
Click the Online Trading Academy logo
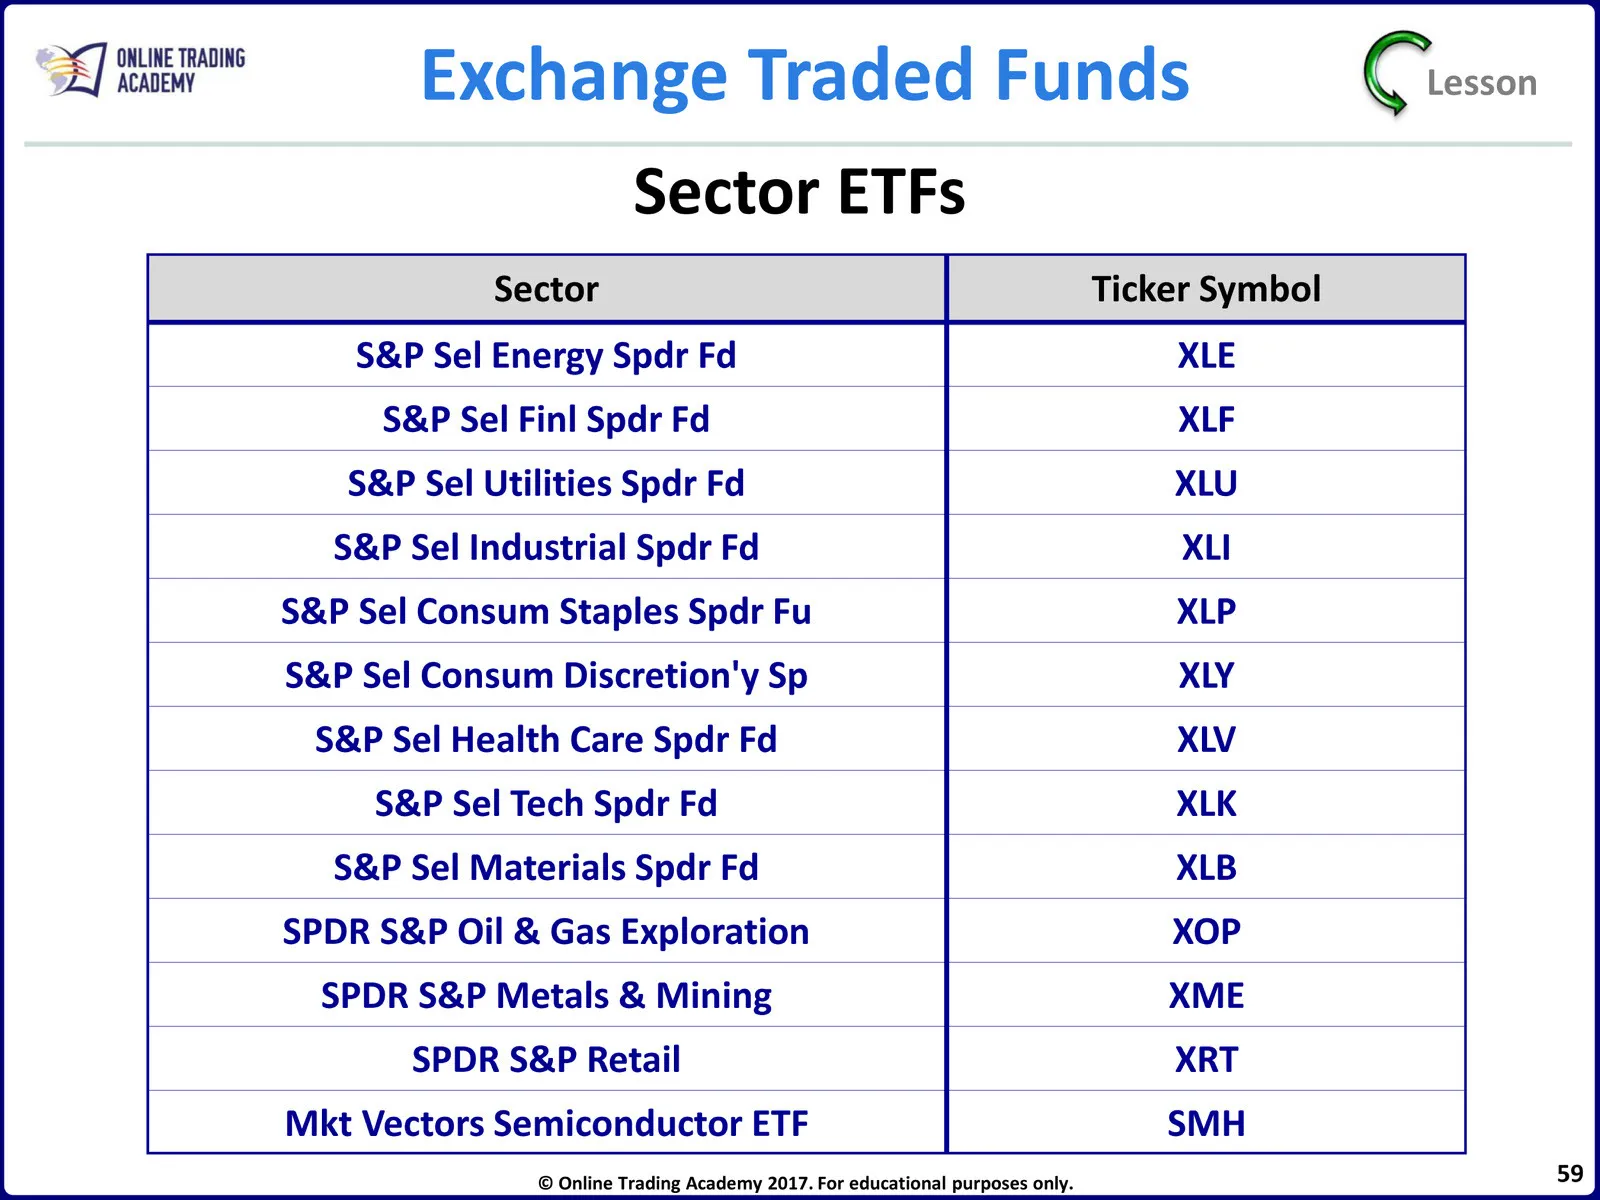coord(140,71)
